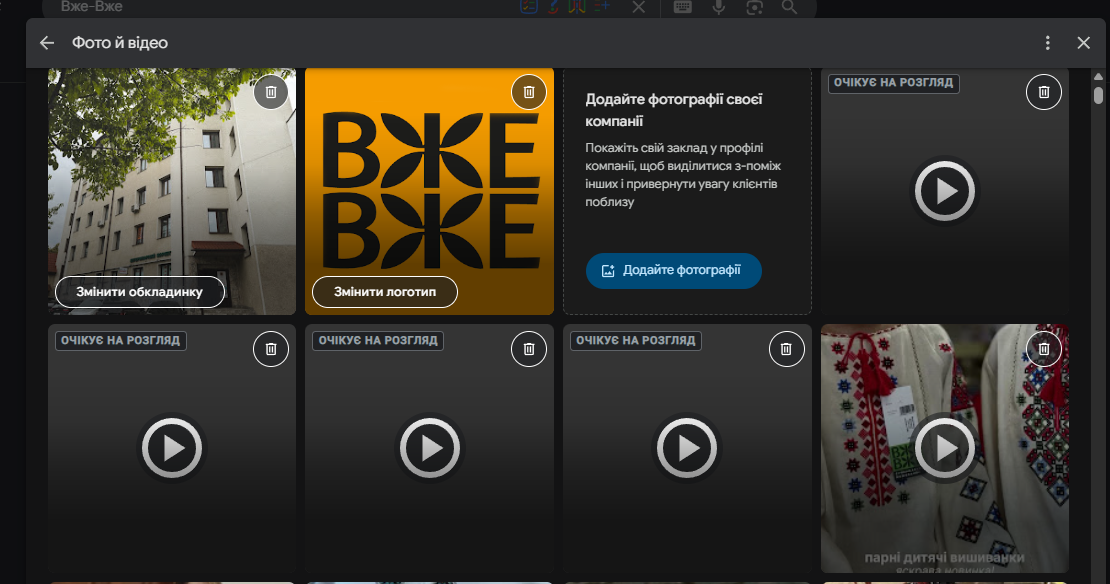
Task: Delete the third pending video in second row
Action: click(x=786, y=349)
